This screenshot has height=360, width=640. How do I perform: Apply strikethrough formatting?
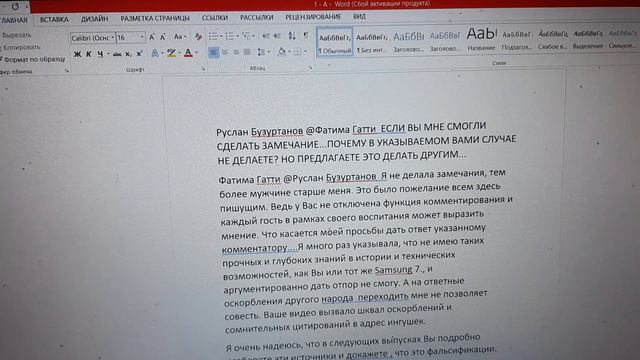pyautogui.click(x=117, y=54)
